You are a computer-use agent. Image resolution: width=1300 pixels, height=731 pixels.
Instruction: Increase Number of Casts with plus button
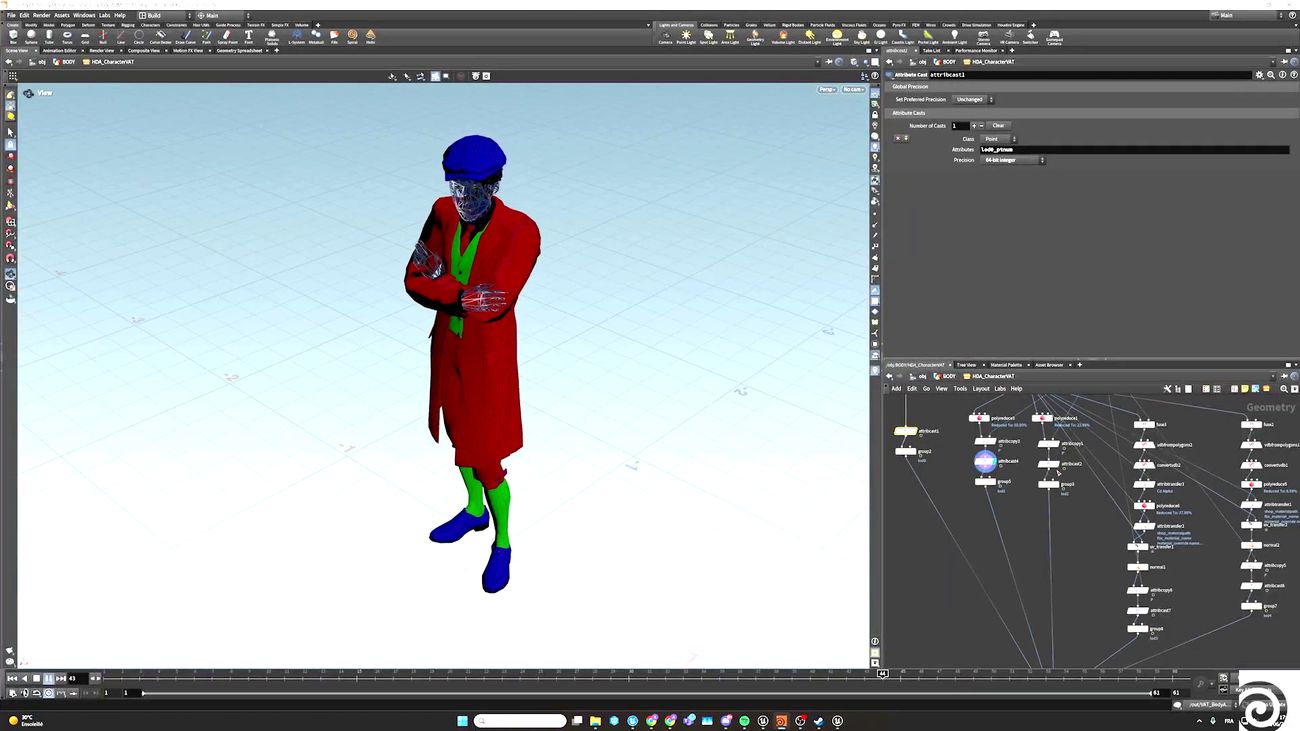pyautogui.click(x=974, y=126)
